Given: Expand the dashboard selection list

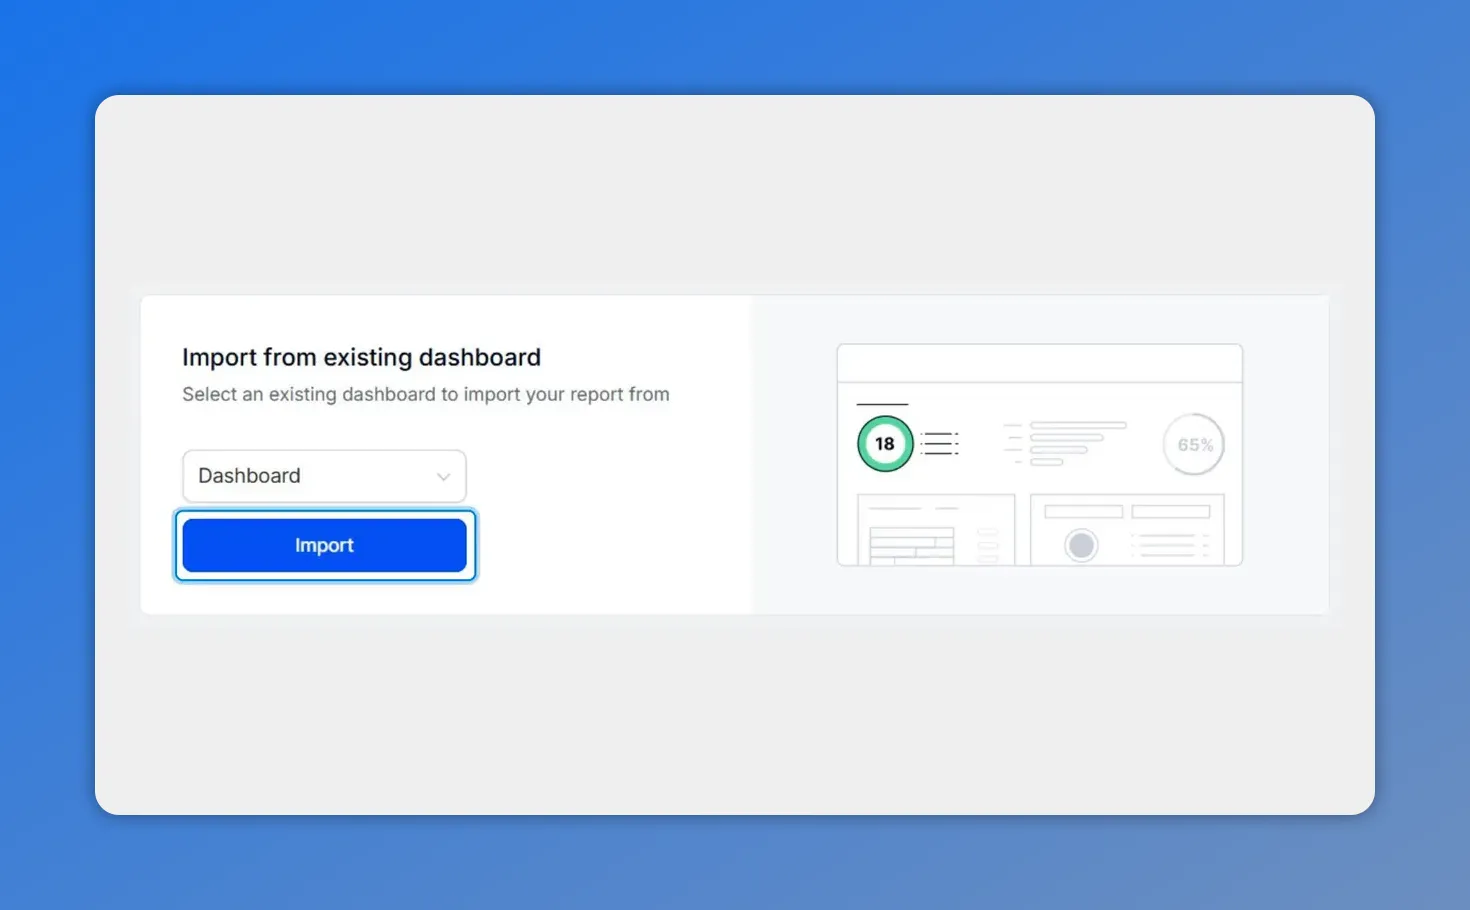Looking at the screenshot, I should click(324, 476).
